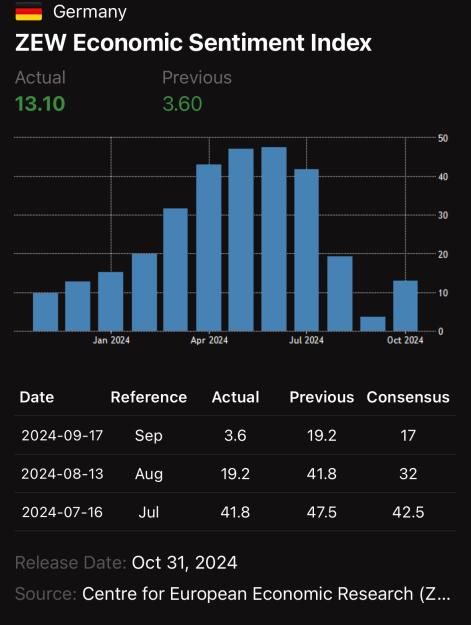471x625 pixels.
Task: Tap the Previous value 3.60
Action: (182, 104)
